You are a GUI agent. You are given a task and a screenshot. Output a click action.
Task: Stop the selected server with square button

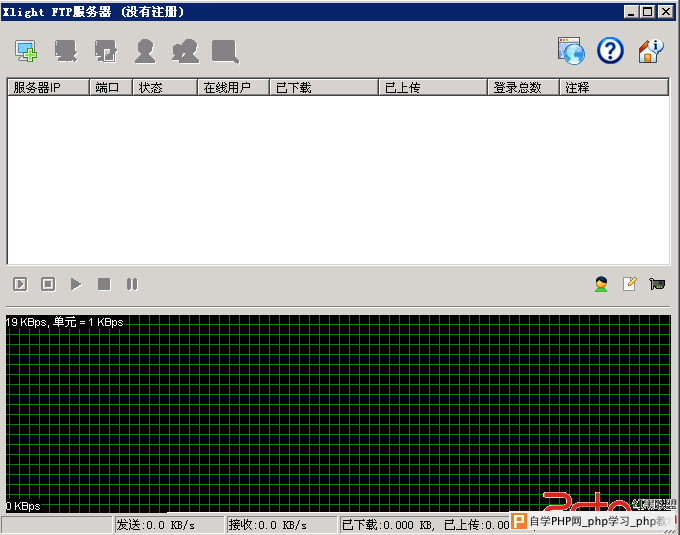coord(104,284)
